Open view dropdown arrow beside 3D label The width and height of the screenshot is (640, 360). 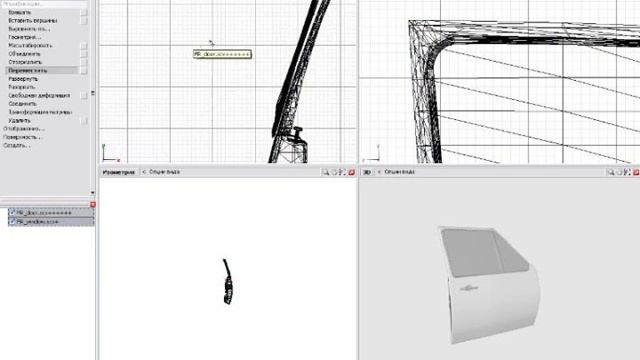click(379, 172)
